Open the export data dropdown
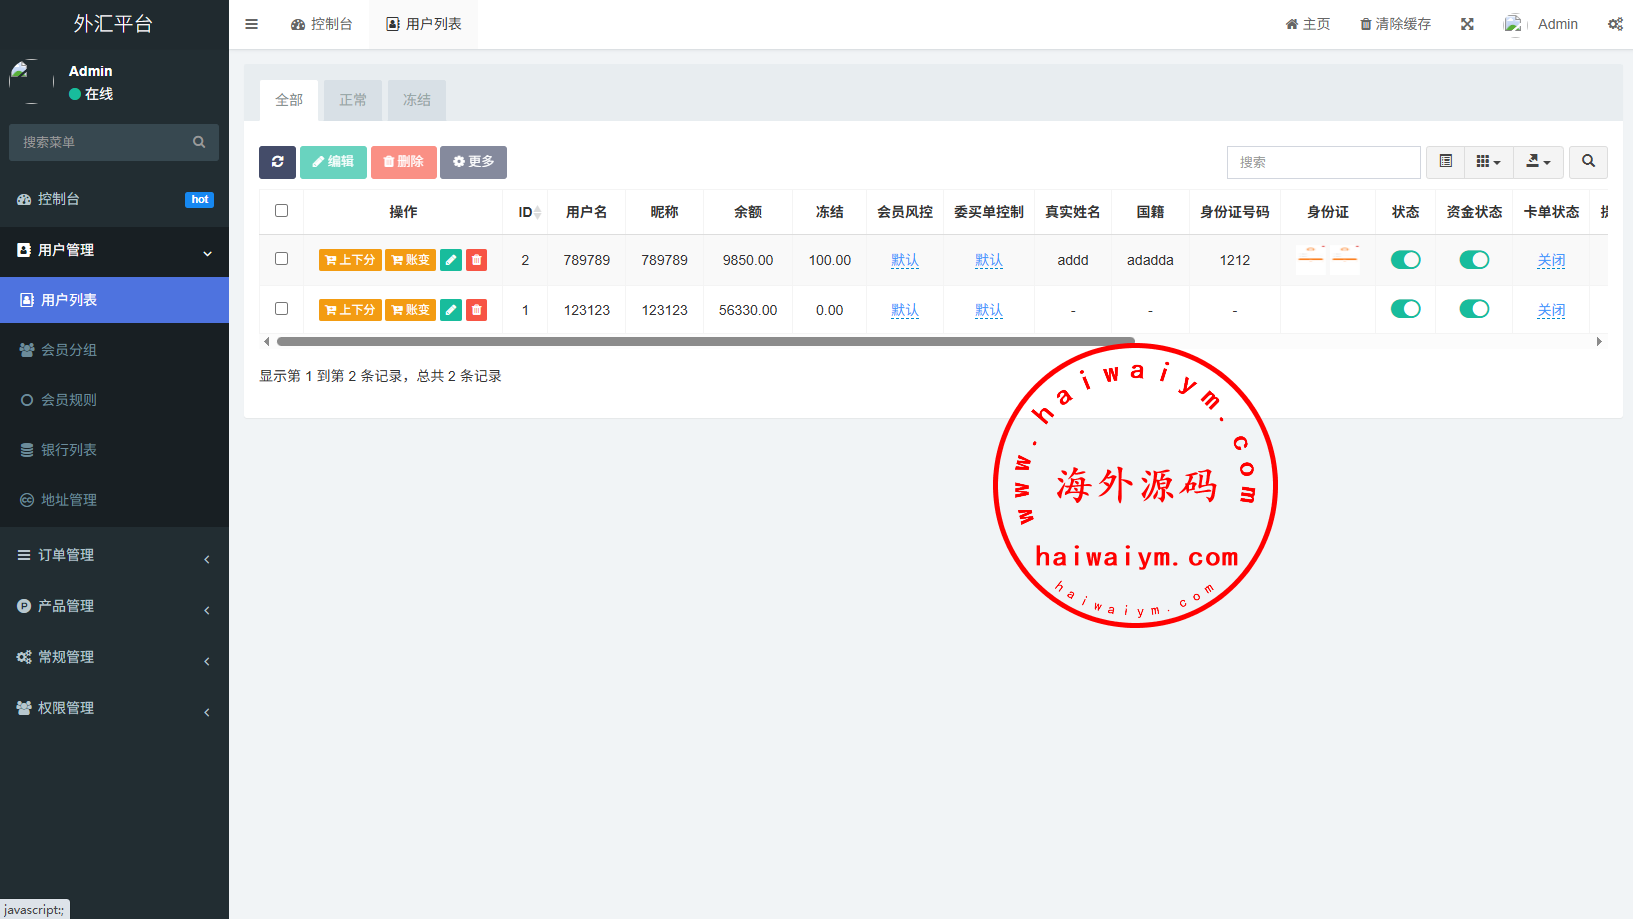The height and width of the screenshot is (919, 1633). coord(1538,162)
